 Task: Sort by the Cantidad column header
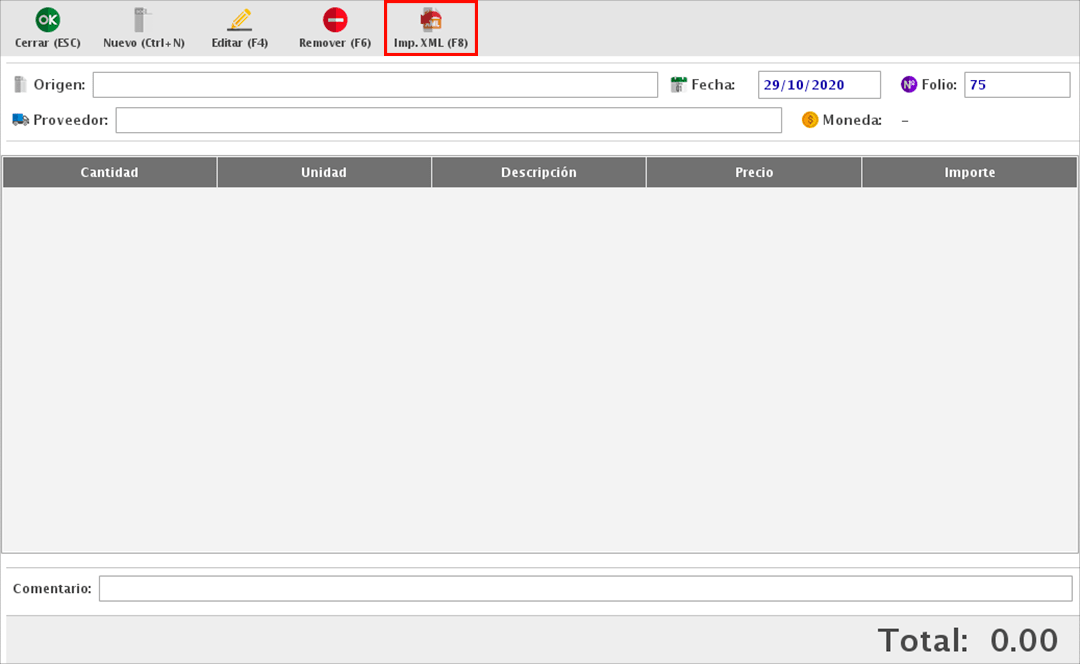coord(109,173)
